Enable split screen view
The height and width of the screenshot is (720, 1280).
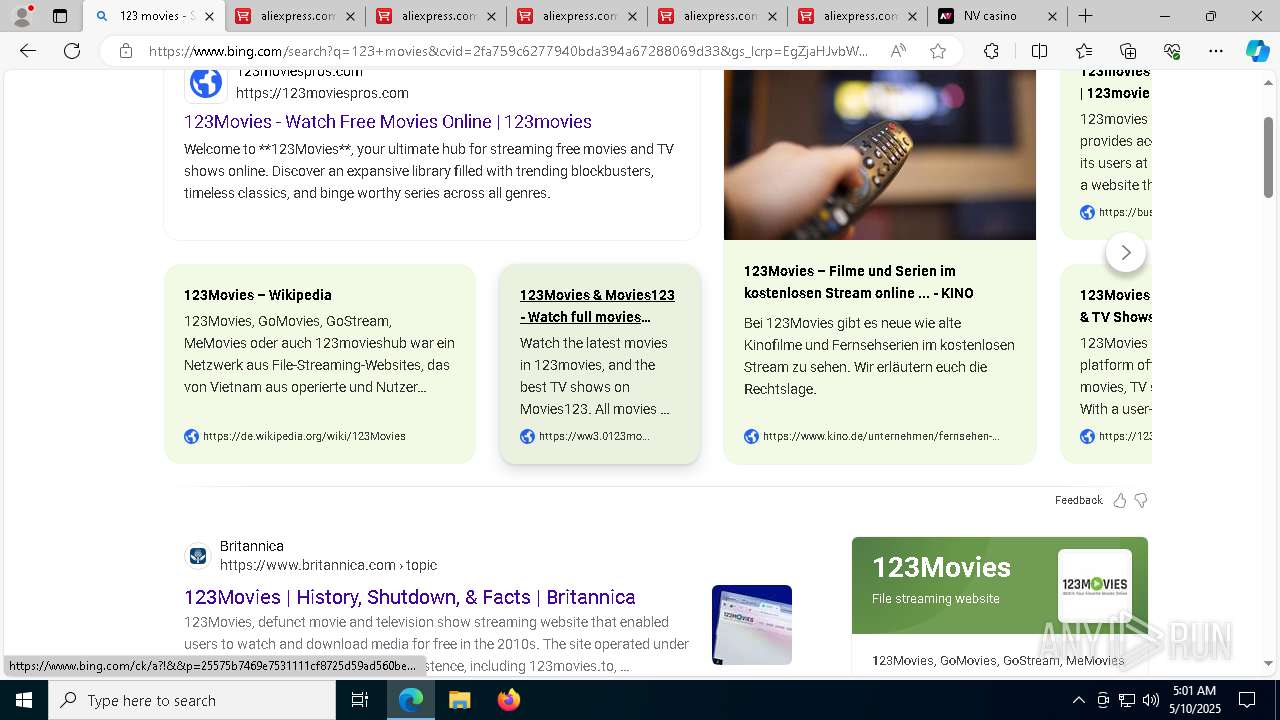(1039, 51)
